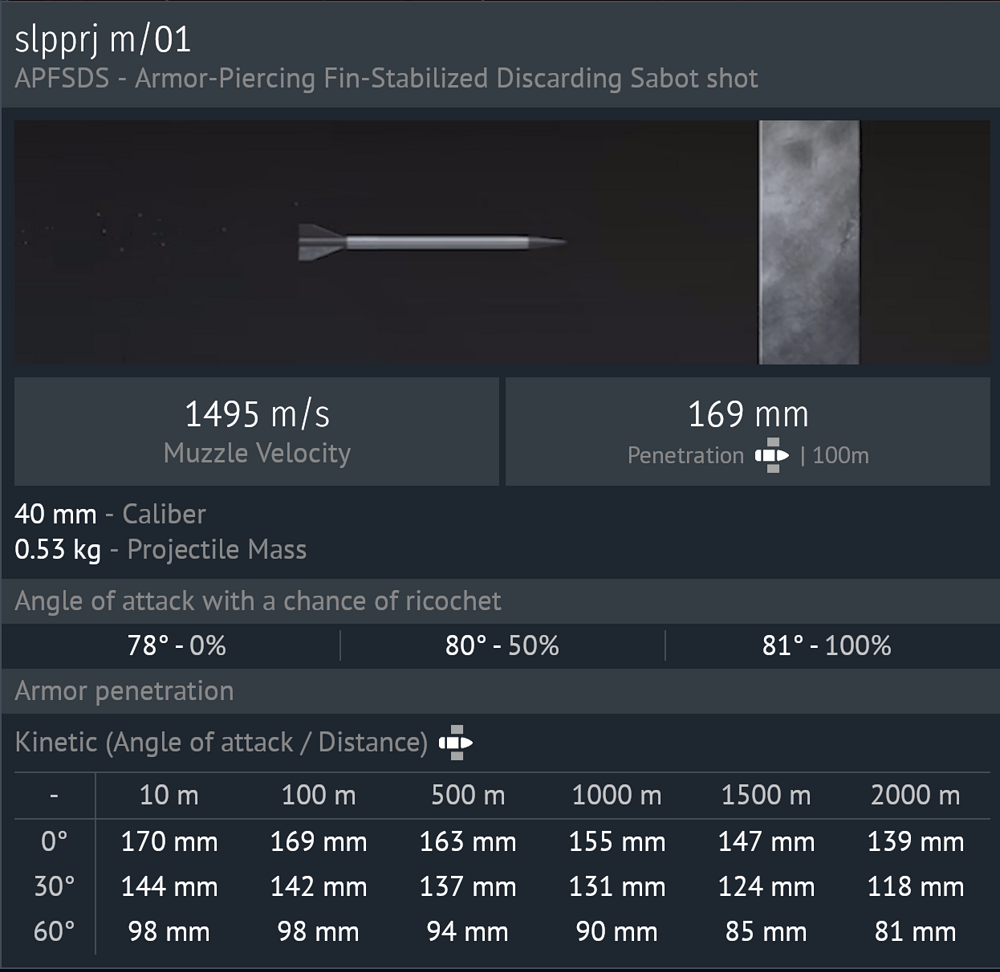1000x972 pixels.
Task: Click the slpprj m/01 shell title
Action: click(x=103, y=41)
